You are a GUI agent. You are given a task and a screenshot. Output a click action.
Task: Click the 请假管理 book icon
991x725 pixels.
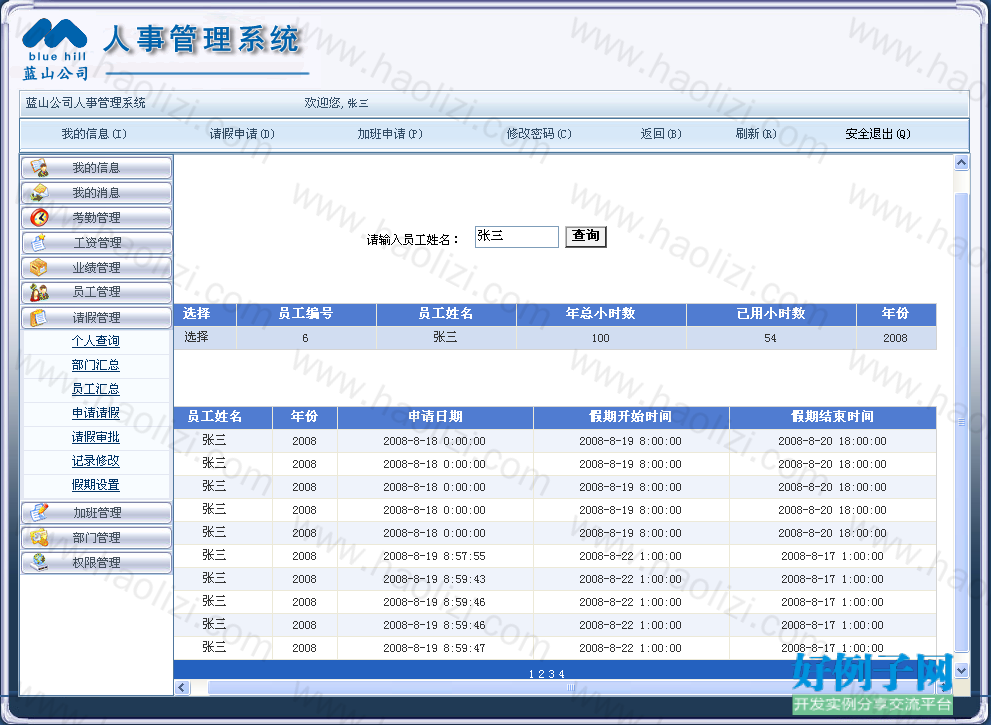tap(39, 317)
